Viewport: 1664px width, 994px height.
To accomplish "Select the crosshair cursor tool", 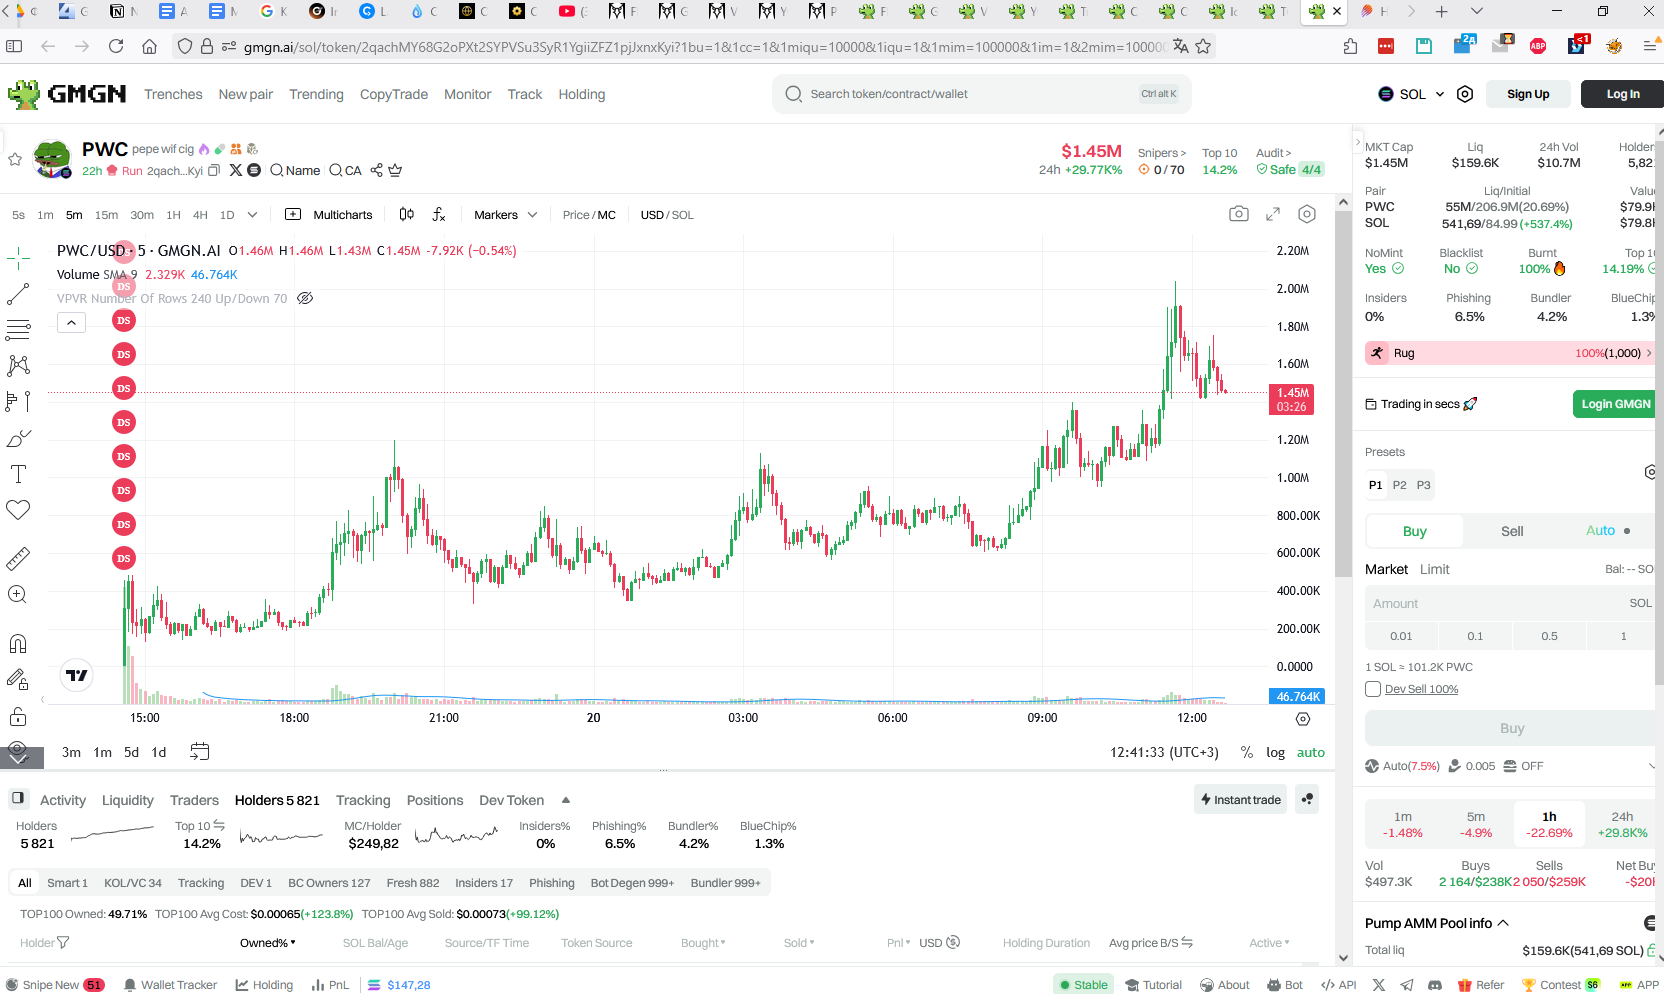I will 18,259.
